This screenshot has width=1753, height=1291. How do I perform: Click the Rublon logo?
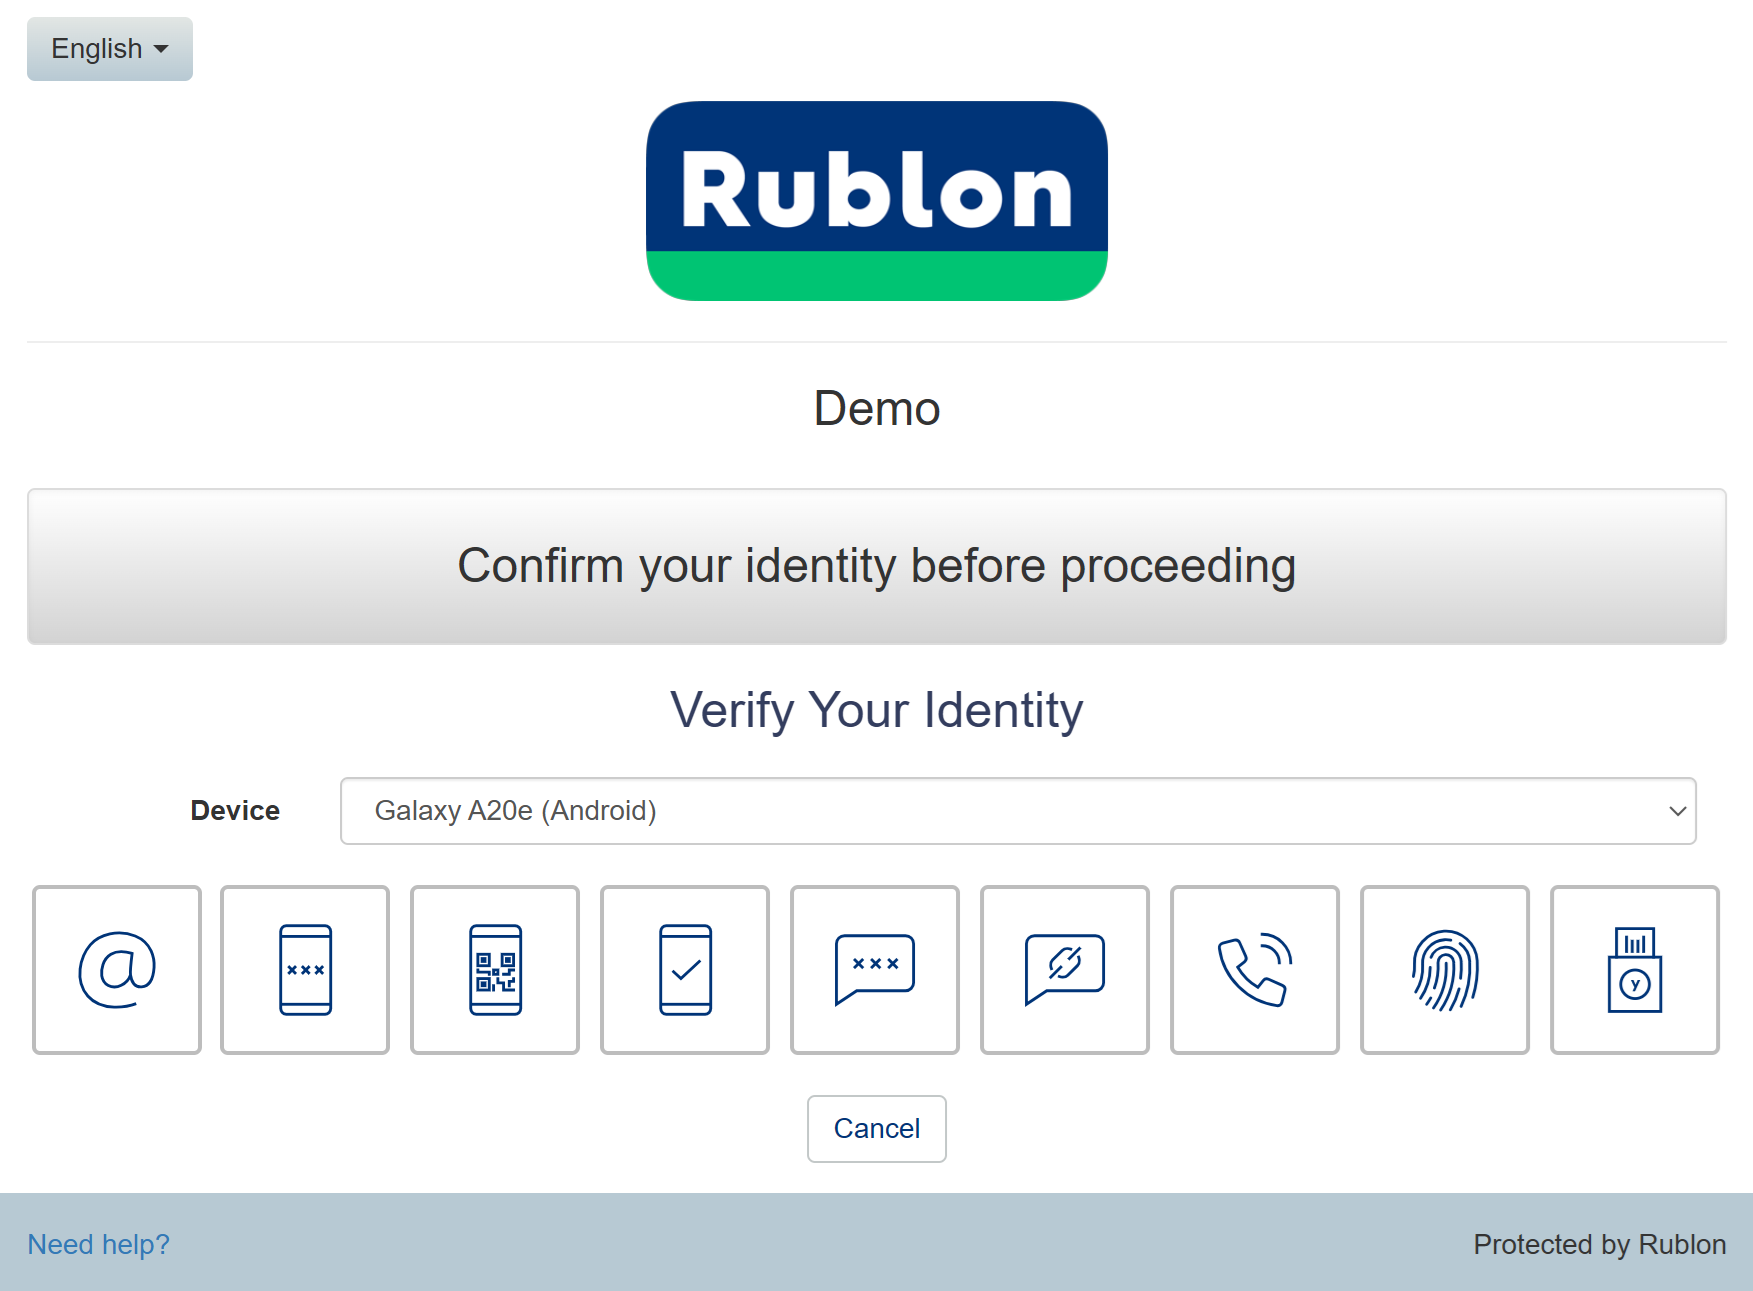coord(877,200)
